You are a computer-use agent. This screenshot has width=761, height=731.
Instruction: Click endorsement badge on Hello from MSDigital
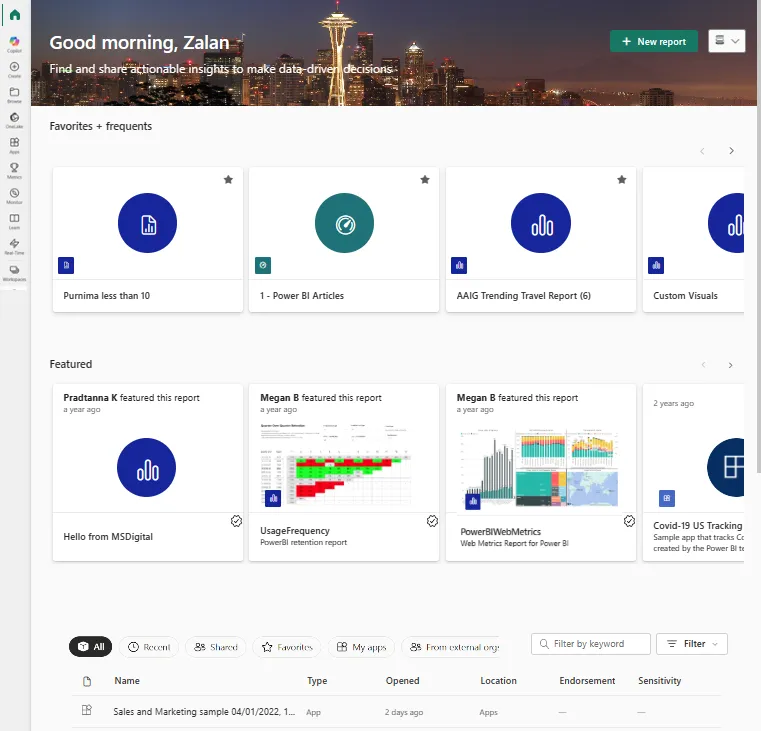pos(236,521)
